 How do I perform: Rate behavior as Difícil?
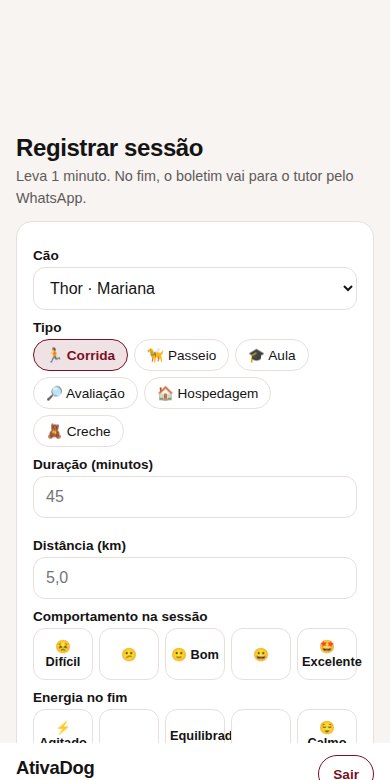pyautogui.click(x=63, y=654)
